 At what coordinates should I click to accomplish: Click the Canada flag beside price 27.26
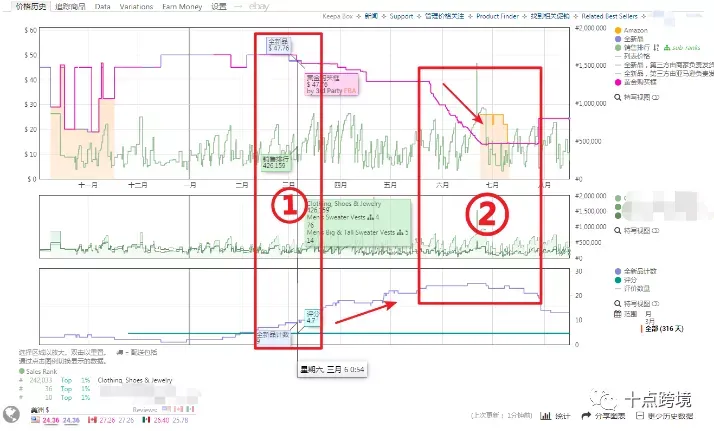click(92, 420)
